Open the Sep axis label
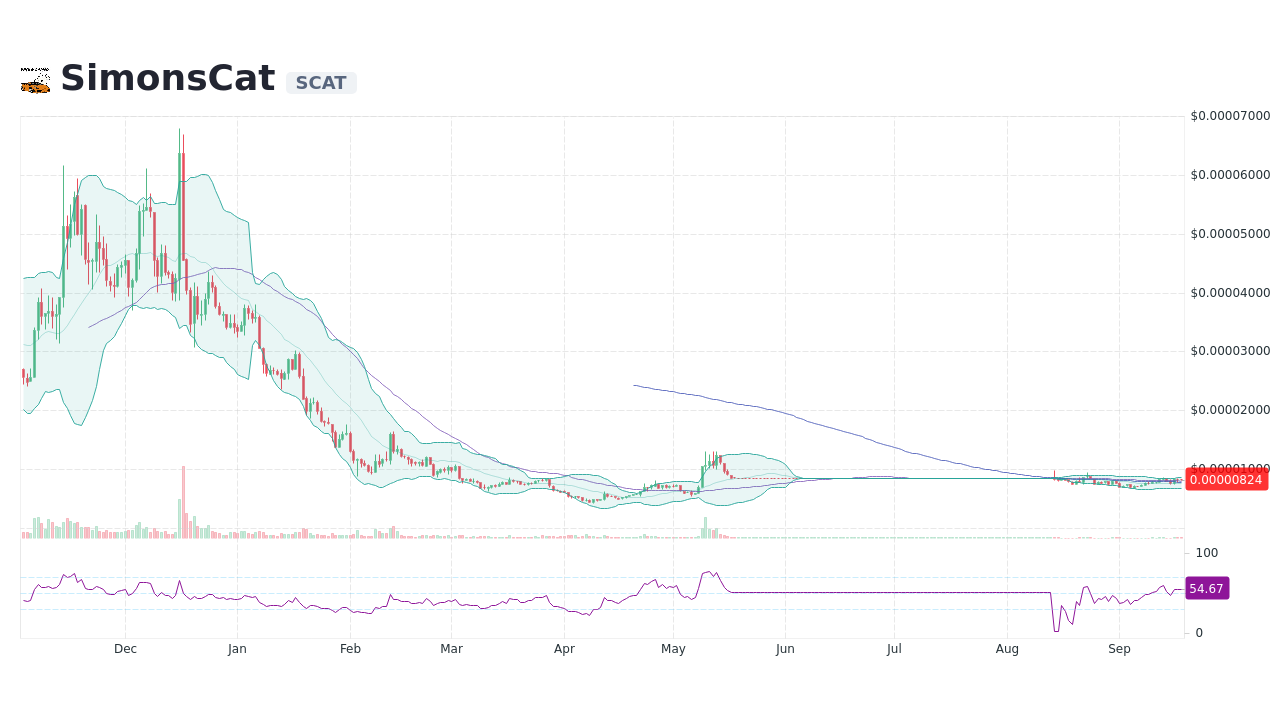The width and height of the screenshot is (1280, 720). click(1119, 649)
